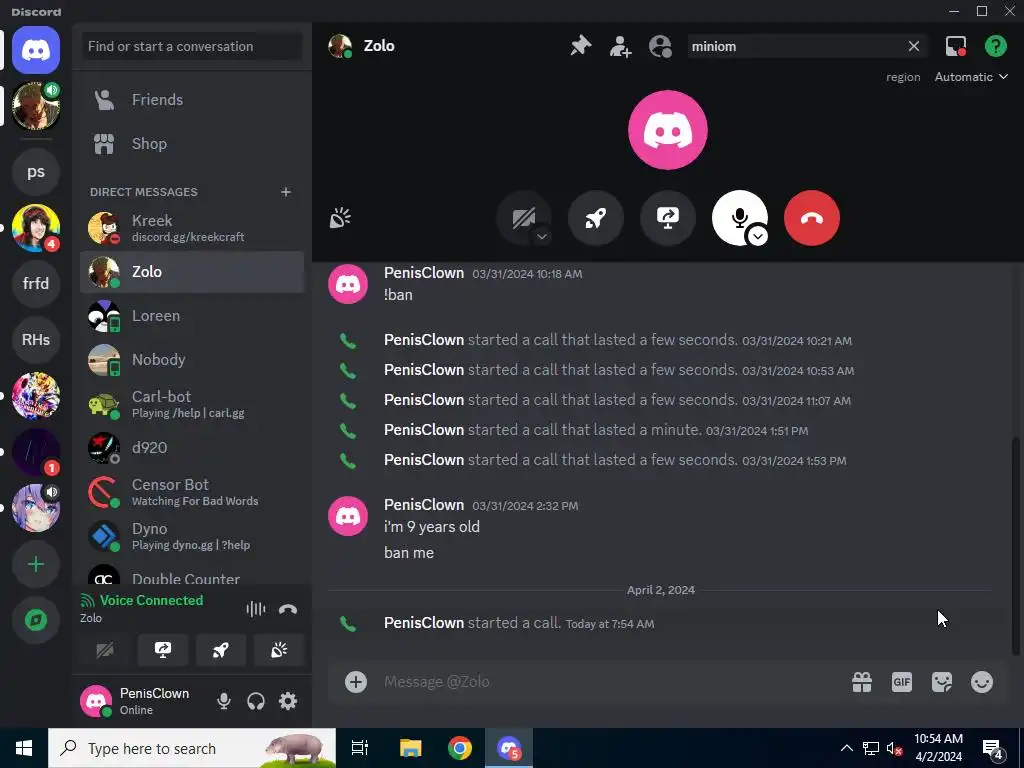Create DM with plus next to Direct Messages
This screenshot has width=1024, height=768.
click(285, 192)
